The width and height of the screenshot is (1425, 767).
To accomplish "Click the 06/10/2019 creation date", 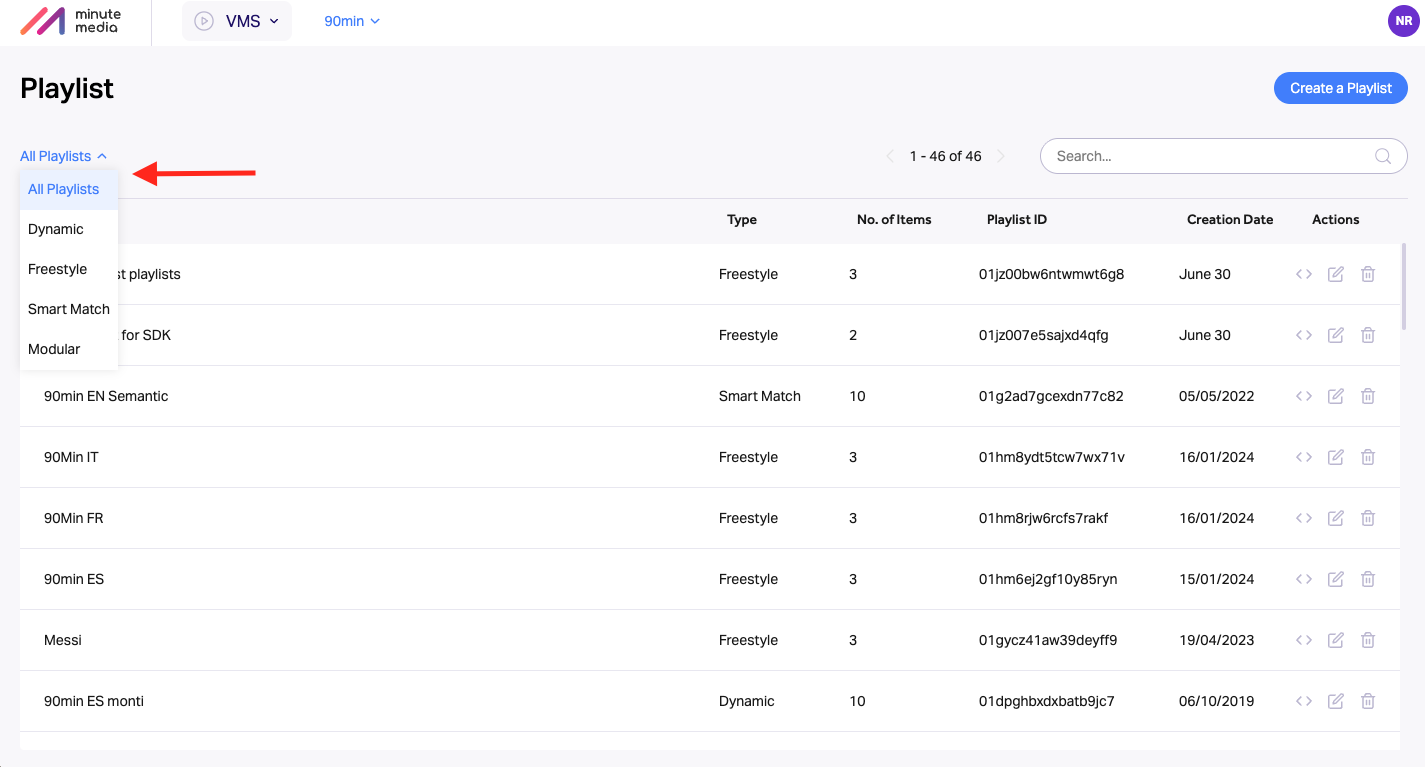I will point(1216,701).
